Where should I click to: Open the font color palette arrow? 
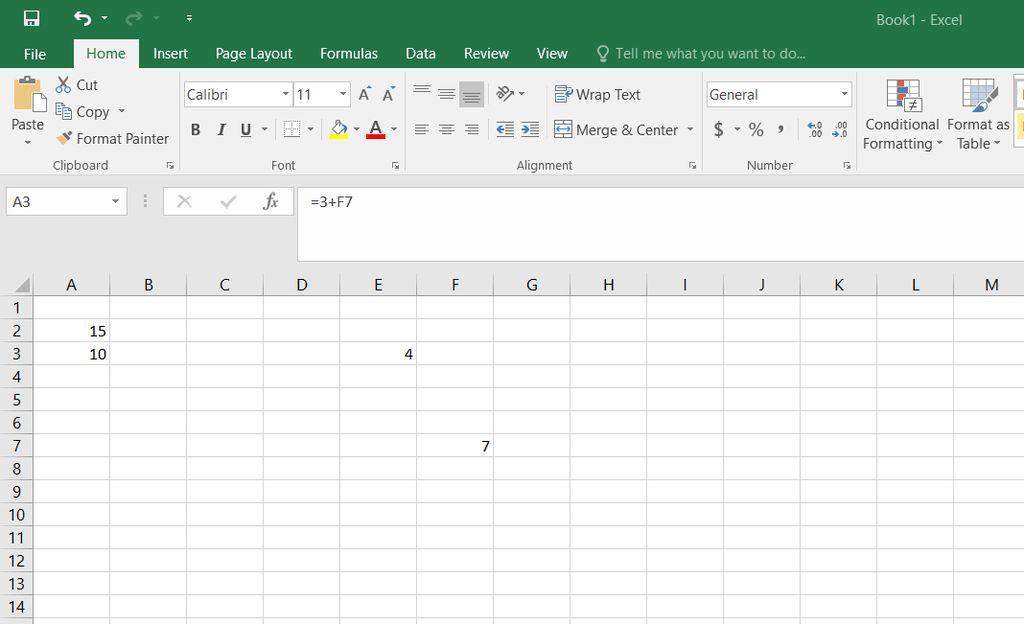pos(394,129)
